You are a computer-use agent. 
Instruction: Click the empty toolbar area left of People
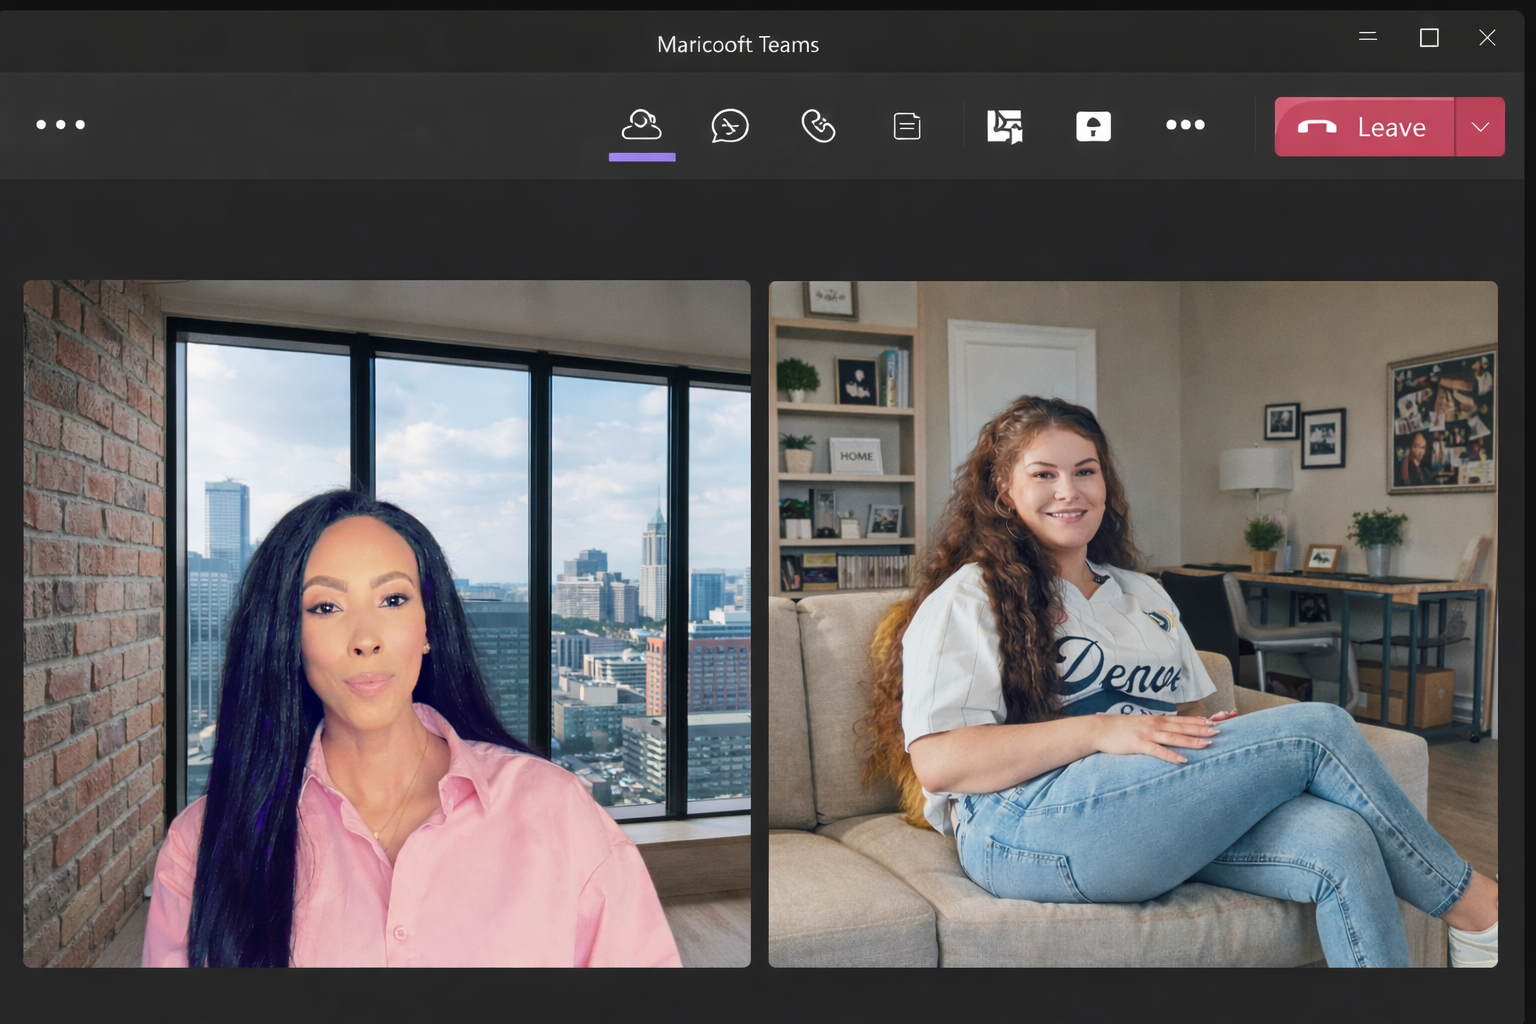point(350,125)
